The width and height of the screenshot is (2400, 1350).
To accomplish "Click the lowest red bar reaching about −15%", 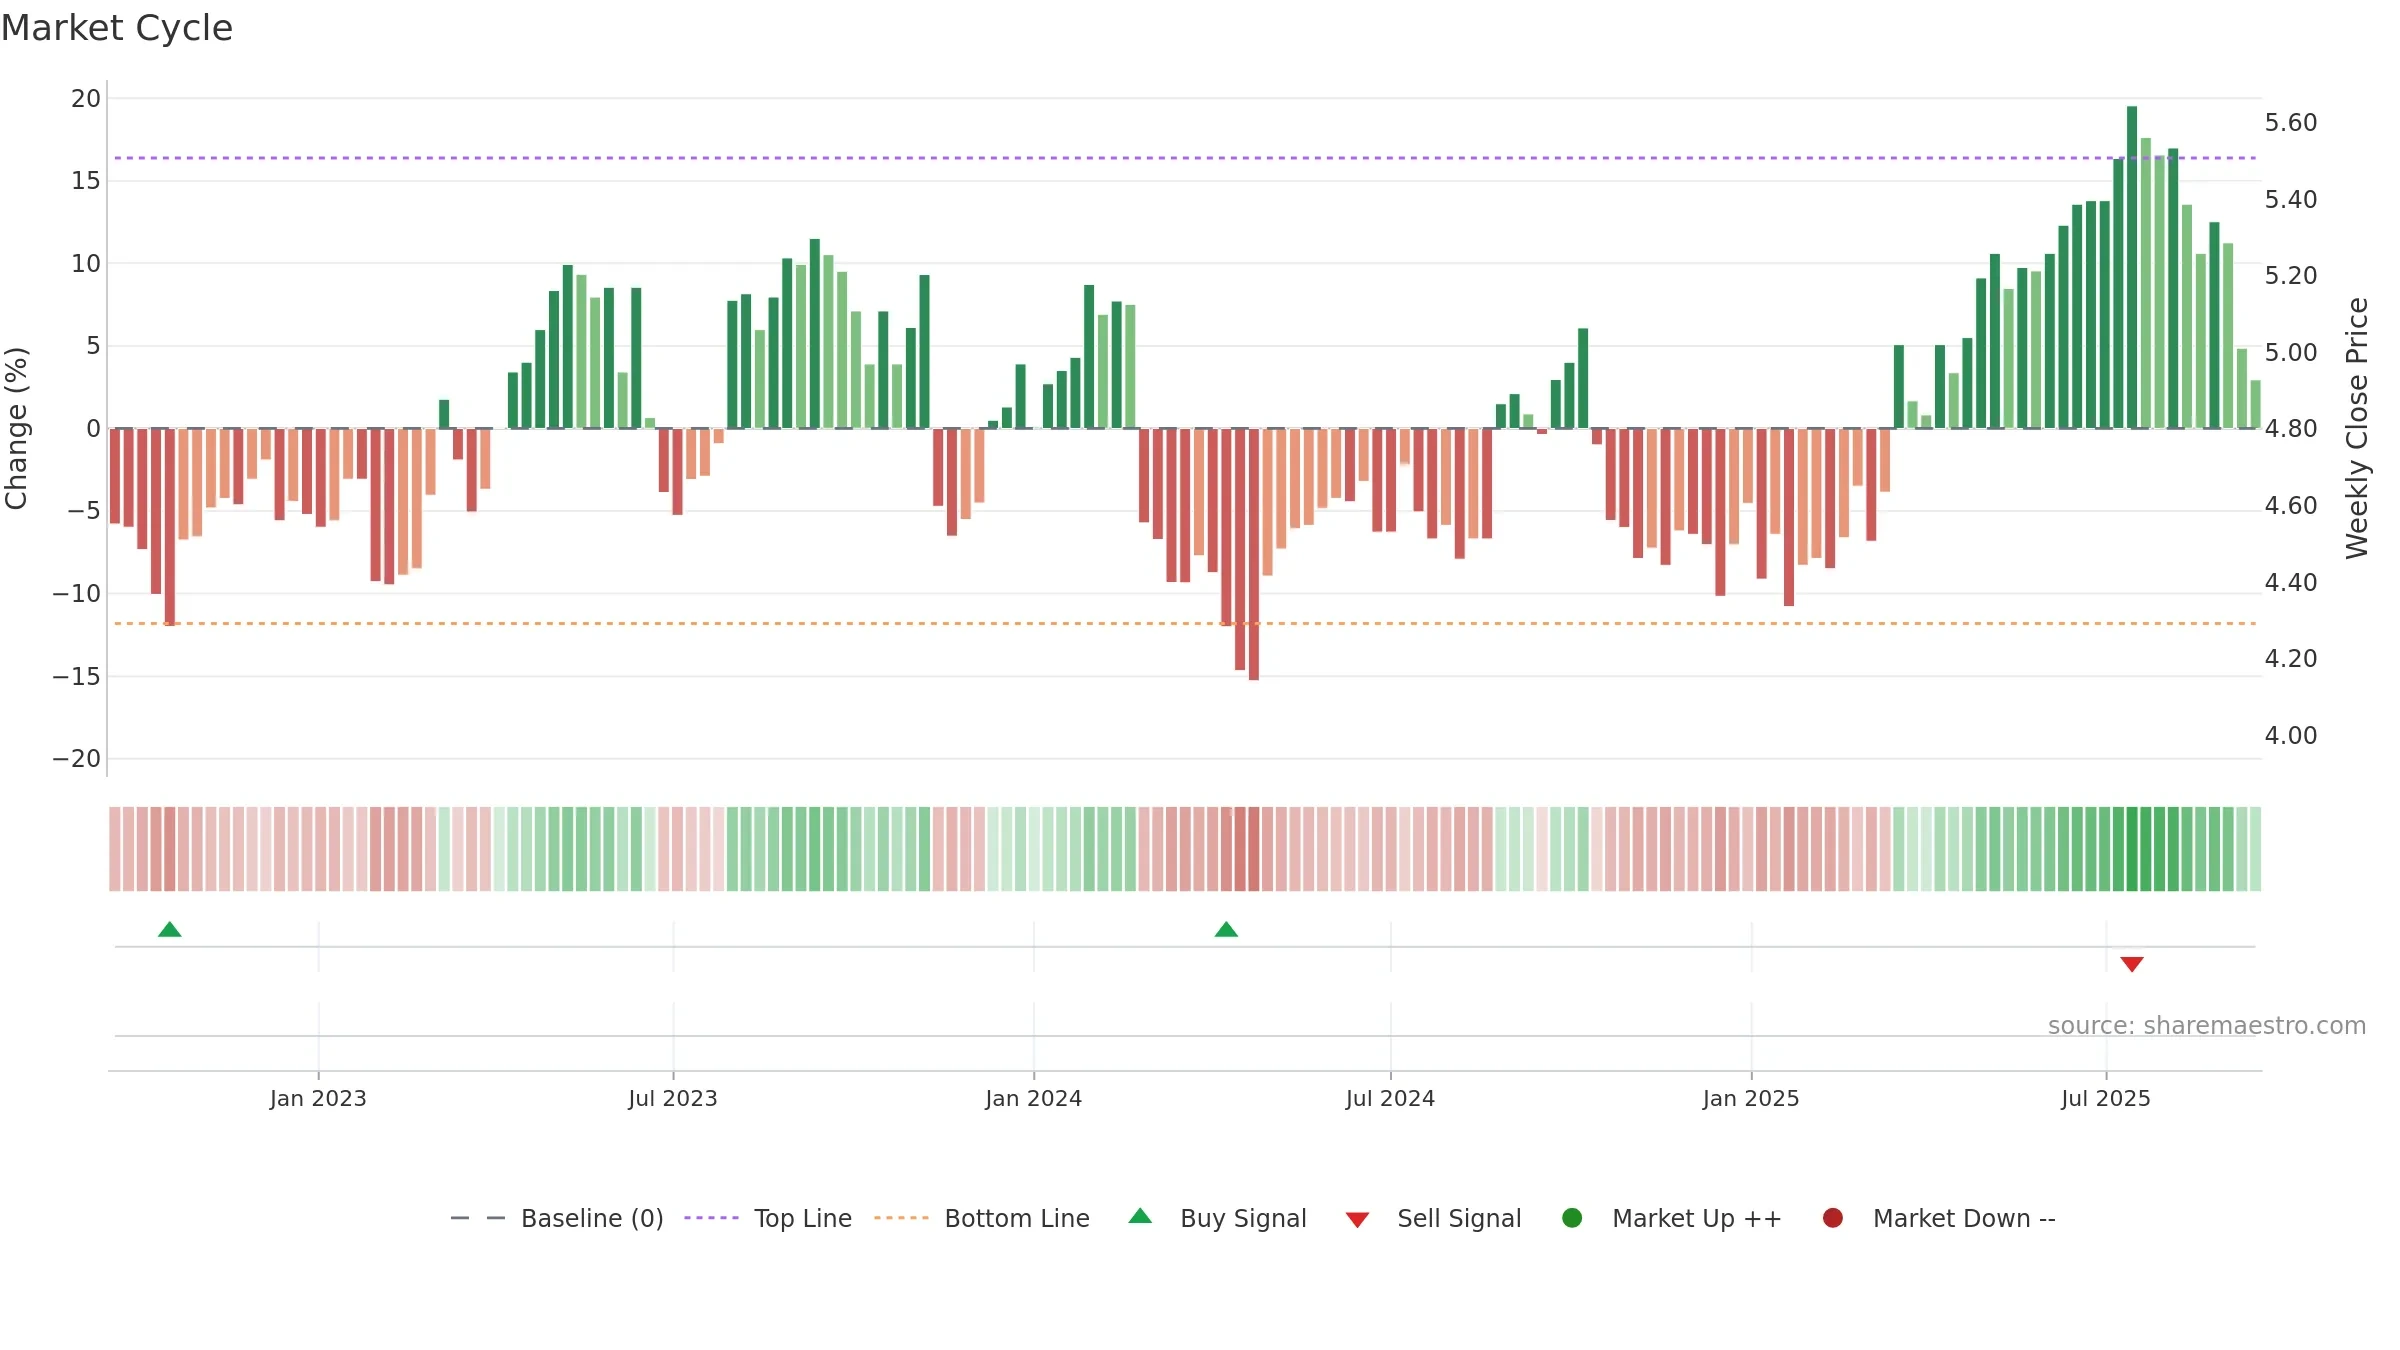I will pyautogui.click(x=1254, y=554).
